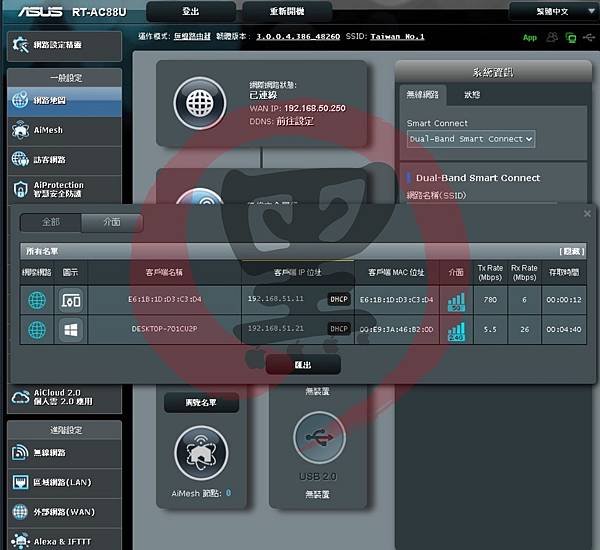This screenshot has height=550, width=600.
Task: Open AiCloud 2.0 cloud icon
Action: click(x=20, y=397)
